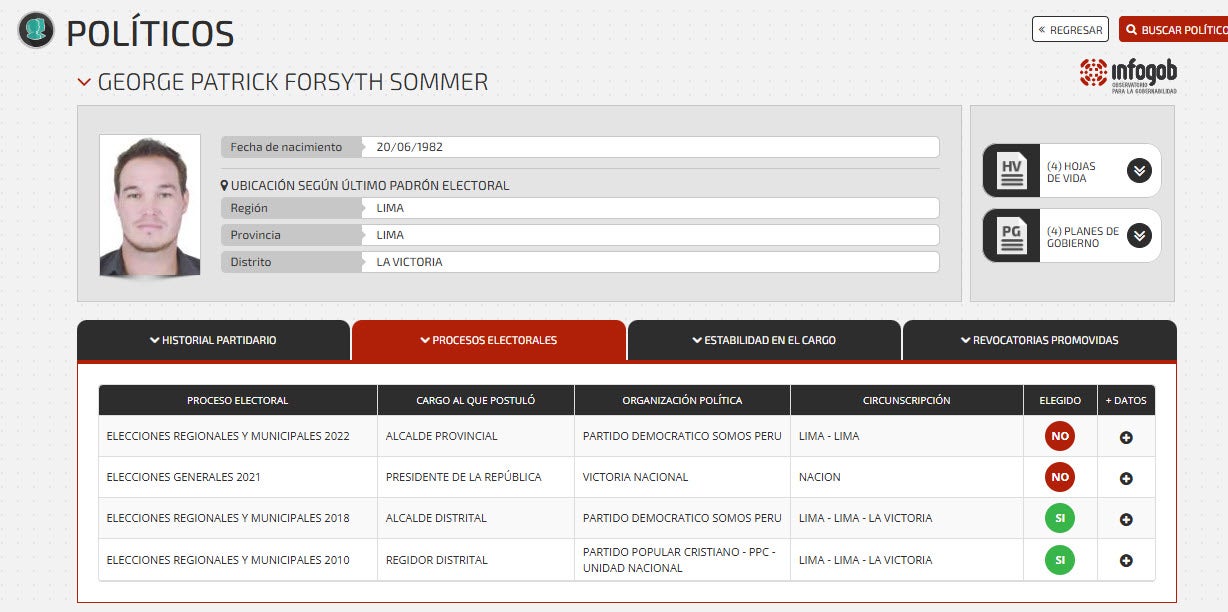The width and height of the screenshot is (1228, 612).
Task: Click the HV hojas de vida document icon
Action: coord(1012,171)
